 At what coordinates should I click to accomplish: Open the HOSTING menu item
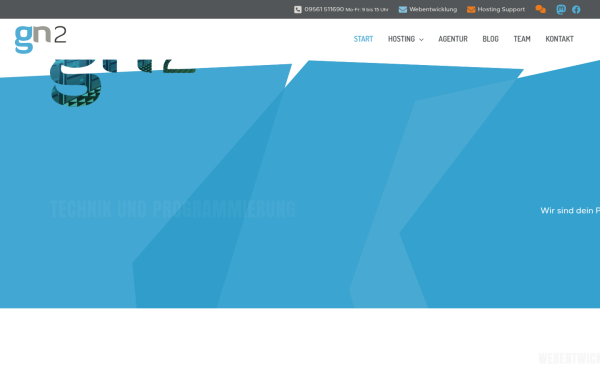point(401,39)
